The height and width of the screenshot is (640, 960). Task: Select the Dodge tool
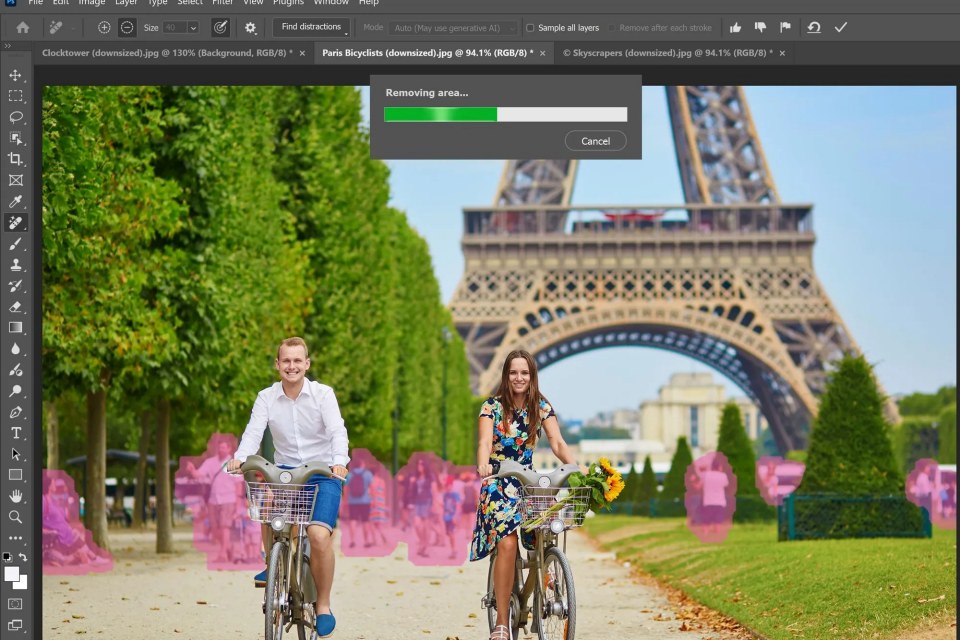[16, 391]
